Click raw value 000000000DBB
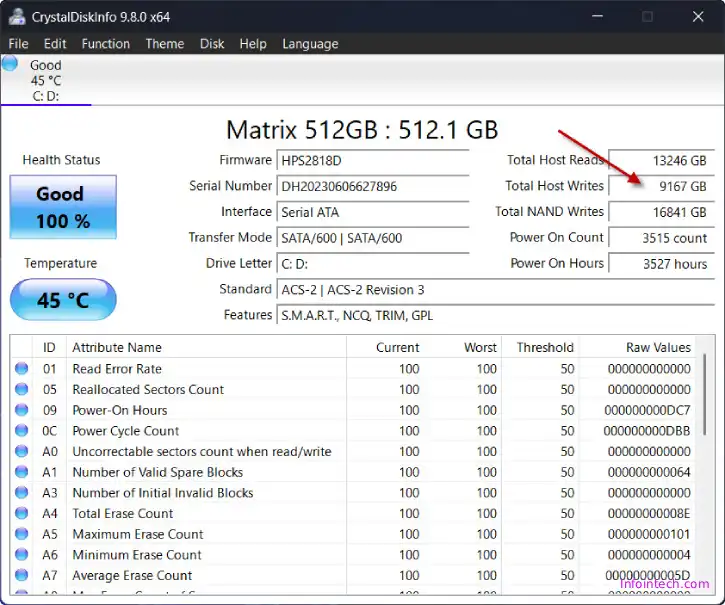The image size is (725, 605). 647,431
